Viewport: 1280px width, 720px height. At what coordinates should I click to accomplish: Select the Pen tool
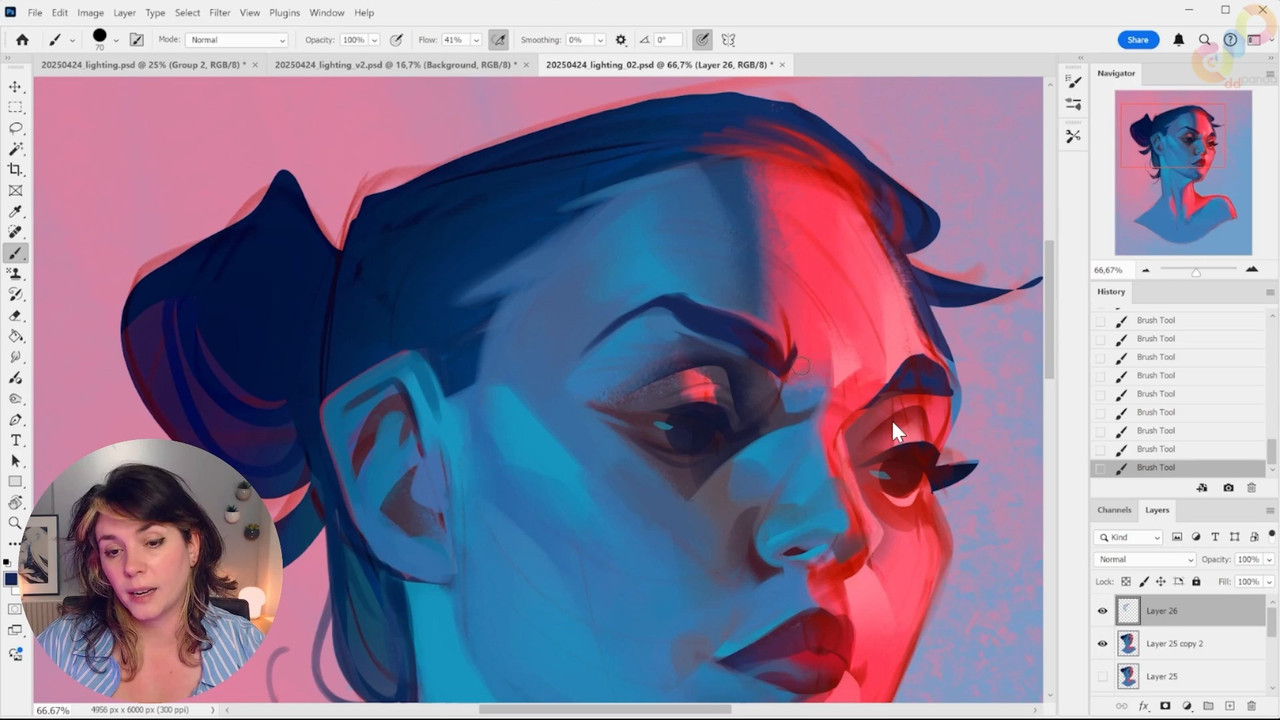point(15,420)
